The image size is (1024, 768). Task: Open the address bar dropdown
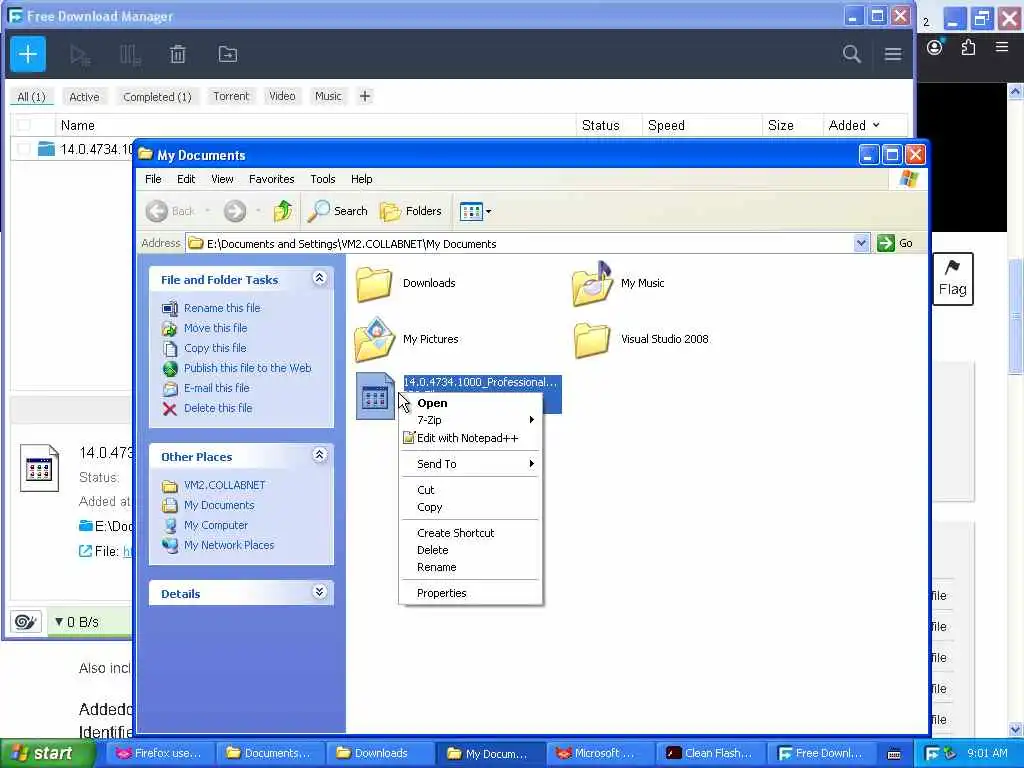[861, 243]
